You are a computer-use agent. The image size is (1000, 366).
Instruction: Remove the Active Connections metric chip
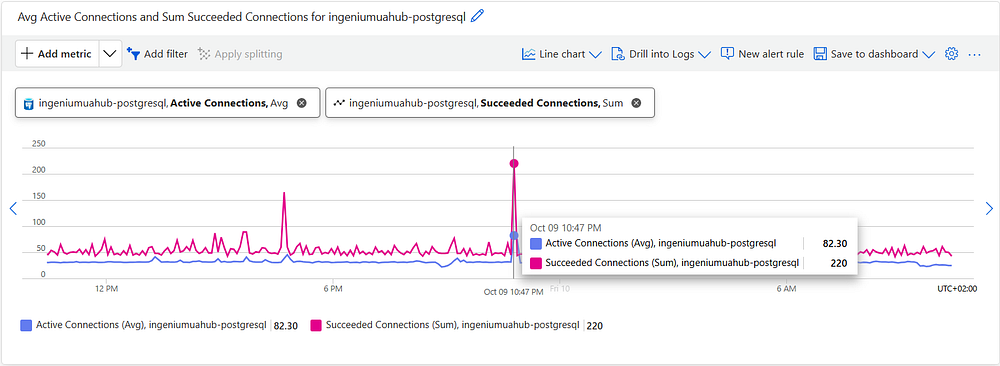[302, 103]
